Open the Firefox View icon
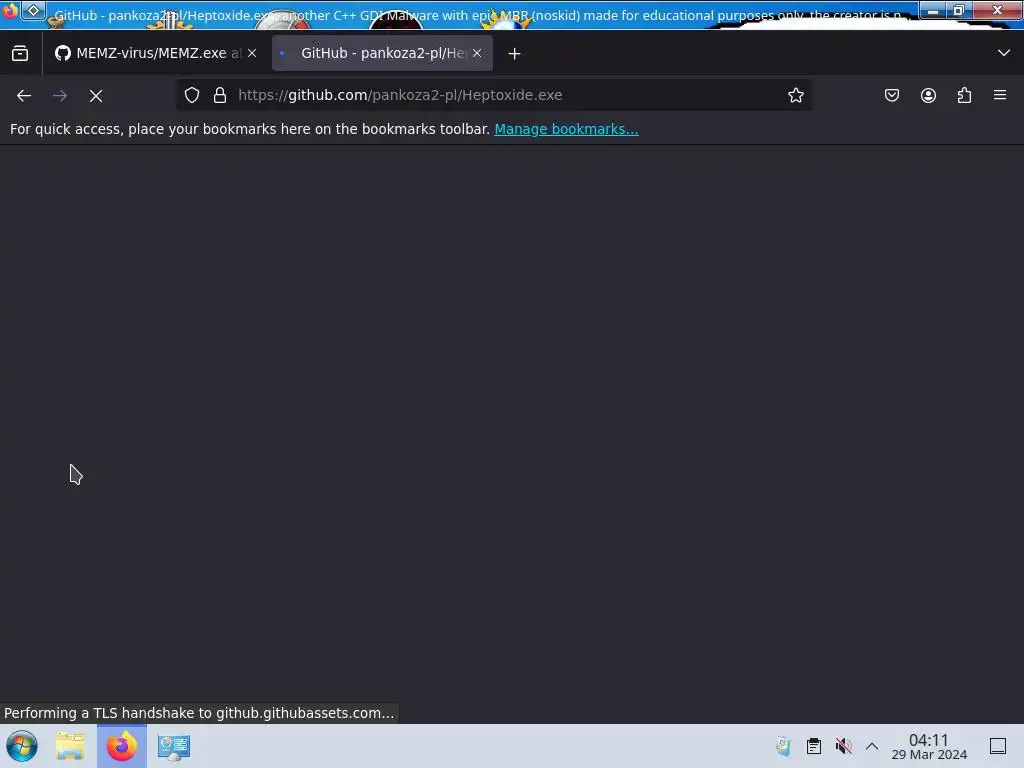1024x768 pixels. pyautogui.click(x=20, y=54)
